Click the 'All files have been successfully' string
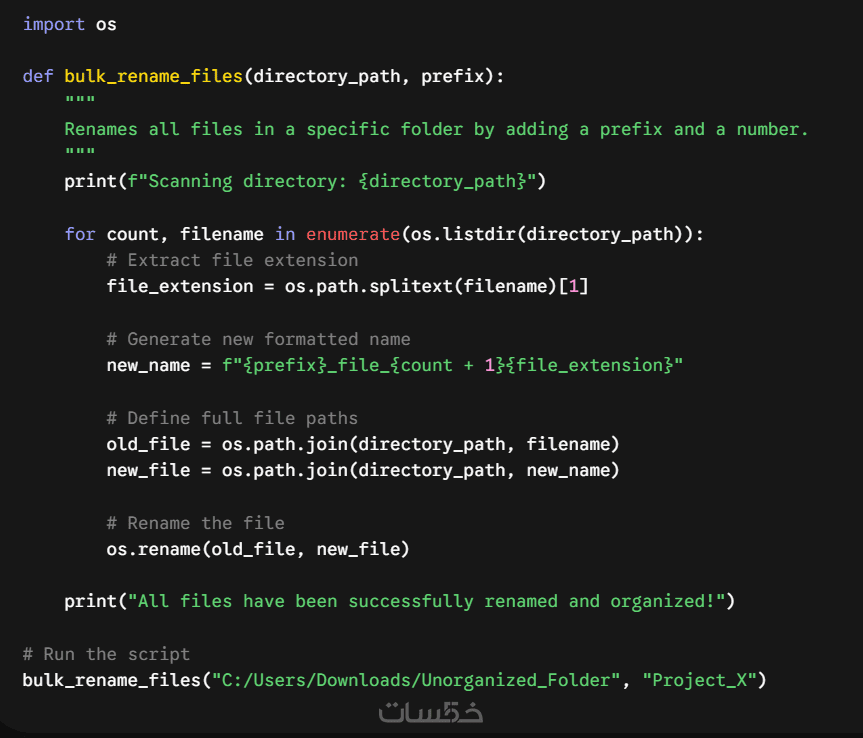Screen dimensions: 863x738 [300, 602]
